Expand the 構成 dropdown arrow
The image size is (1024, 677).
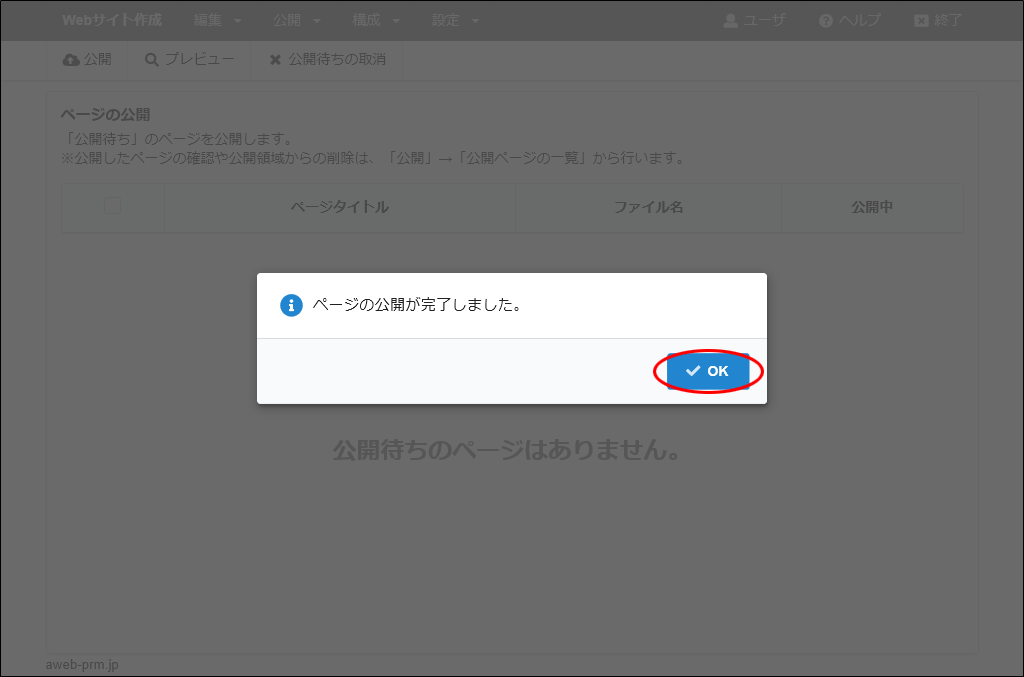pos(396,21)
